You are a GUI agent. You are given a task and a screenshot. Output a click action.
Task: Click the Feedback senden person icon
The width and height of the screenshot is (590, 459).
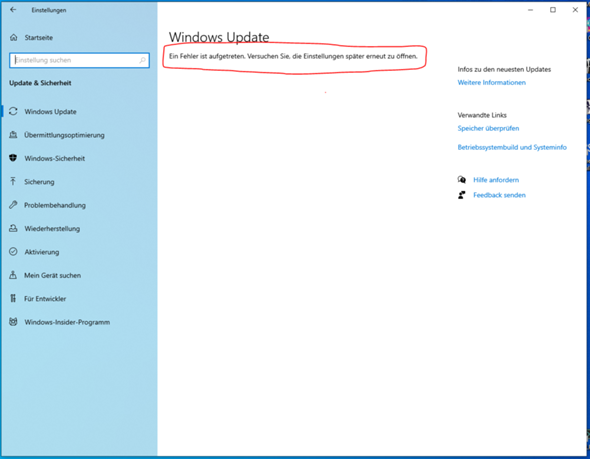point(462,195)
